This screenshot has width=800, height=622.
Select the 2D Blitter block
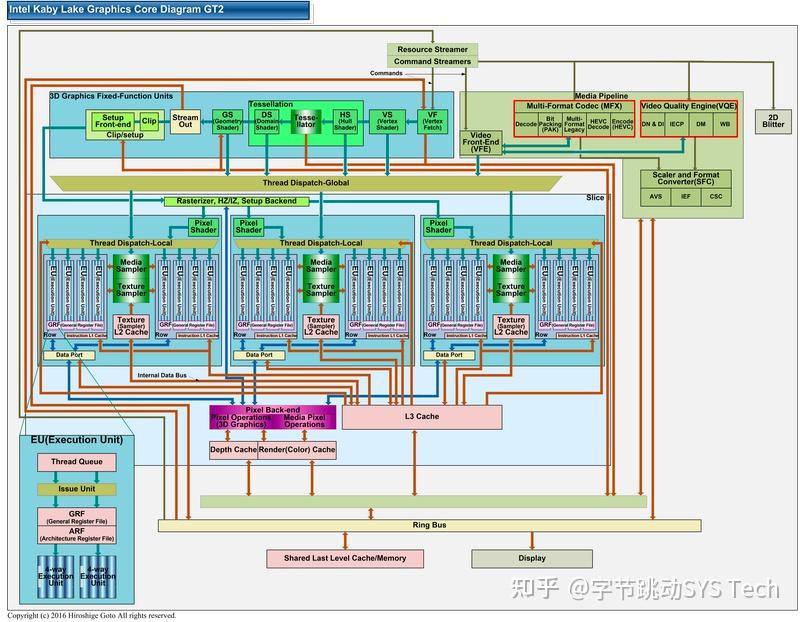772,120
